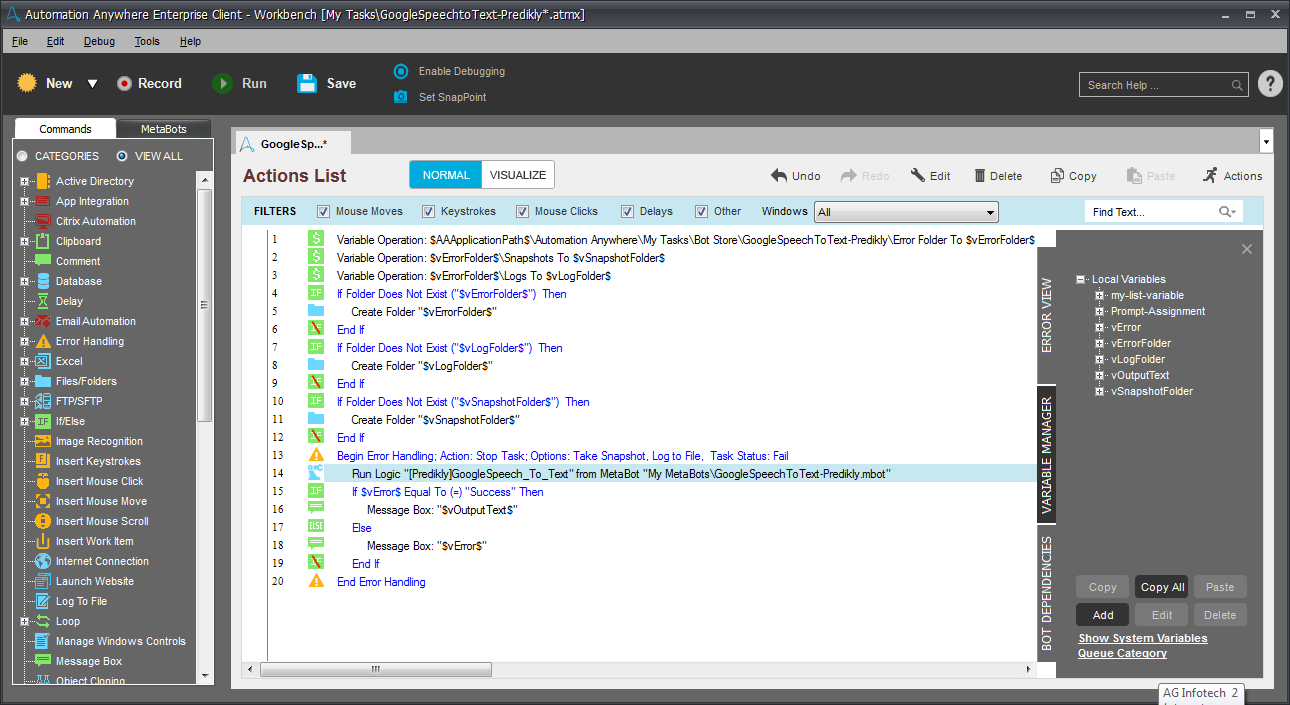
Task: Click the Message Box command icon
Action: click(43, 661)
